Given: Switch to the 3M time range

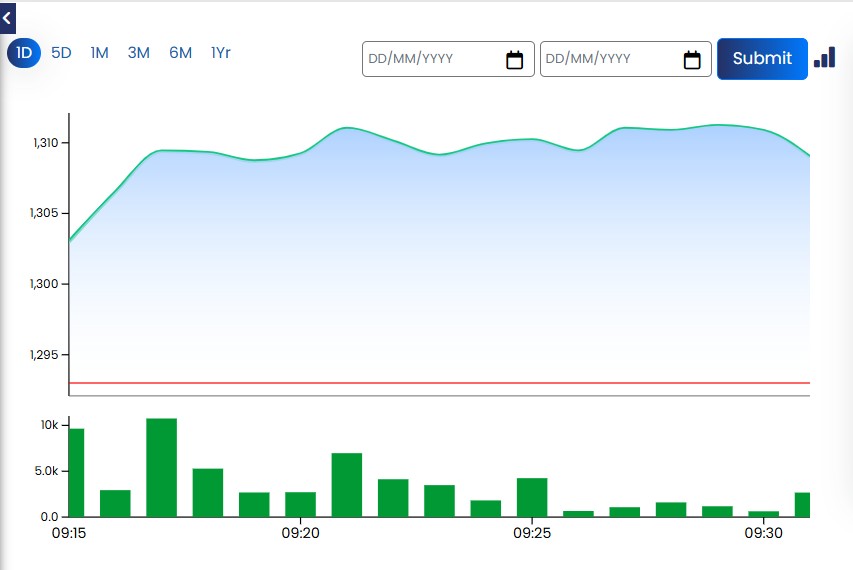Looking at the screenshot, I should tap(139, 53).
